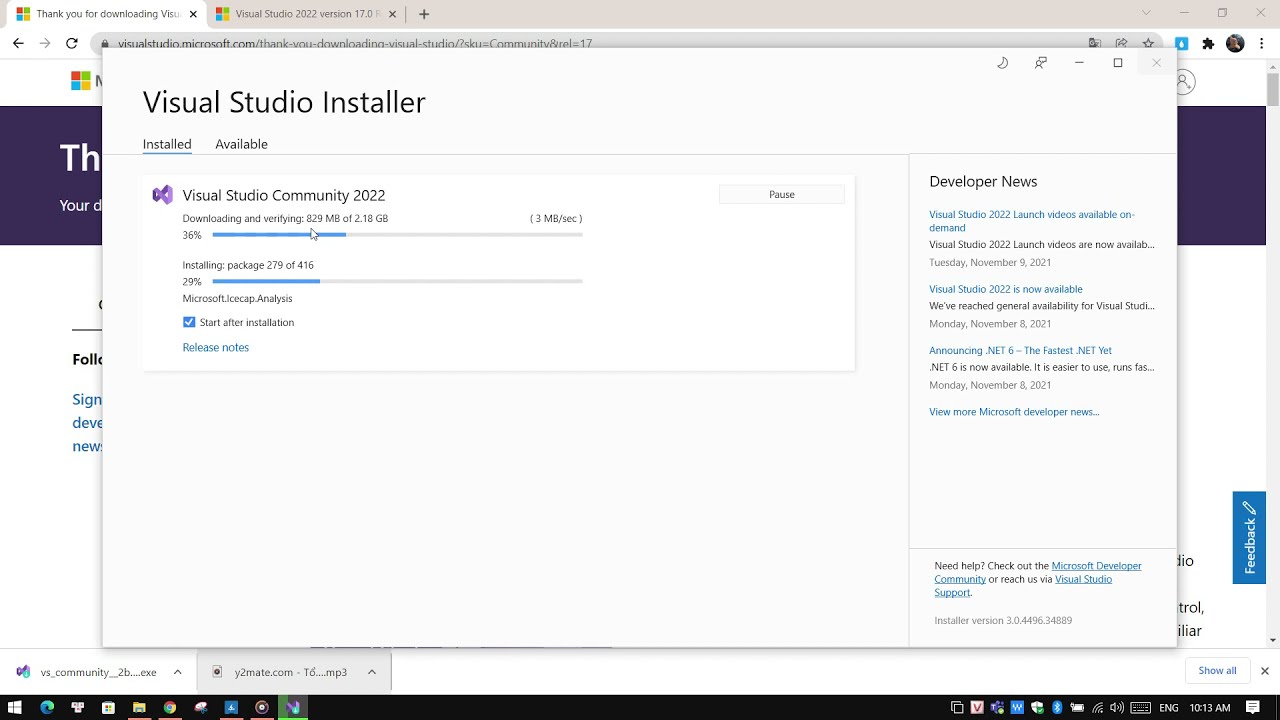Click the Downloading and verifying status text
The height and width of the screenshot is (720, 1280).
point(285,218)
